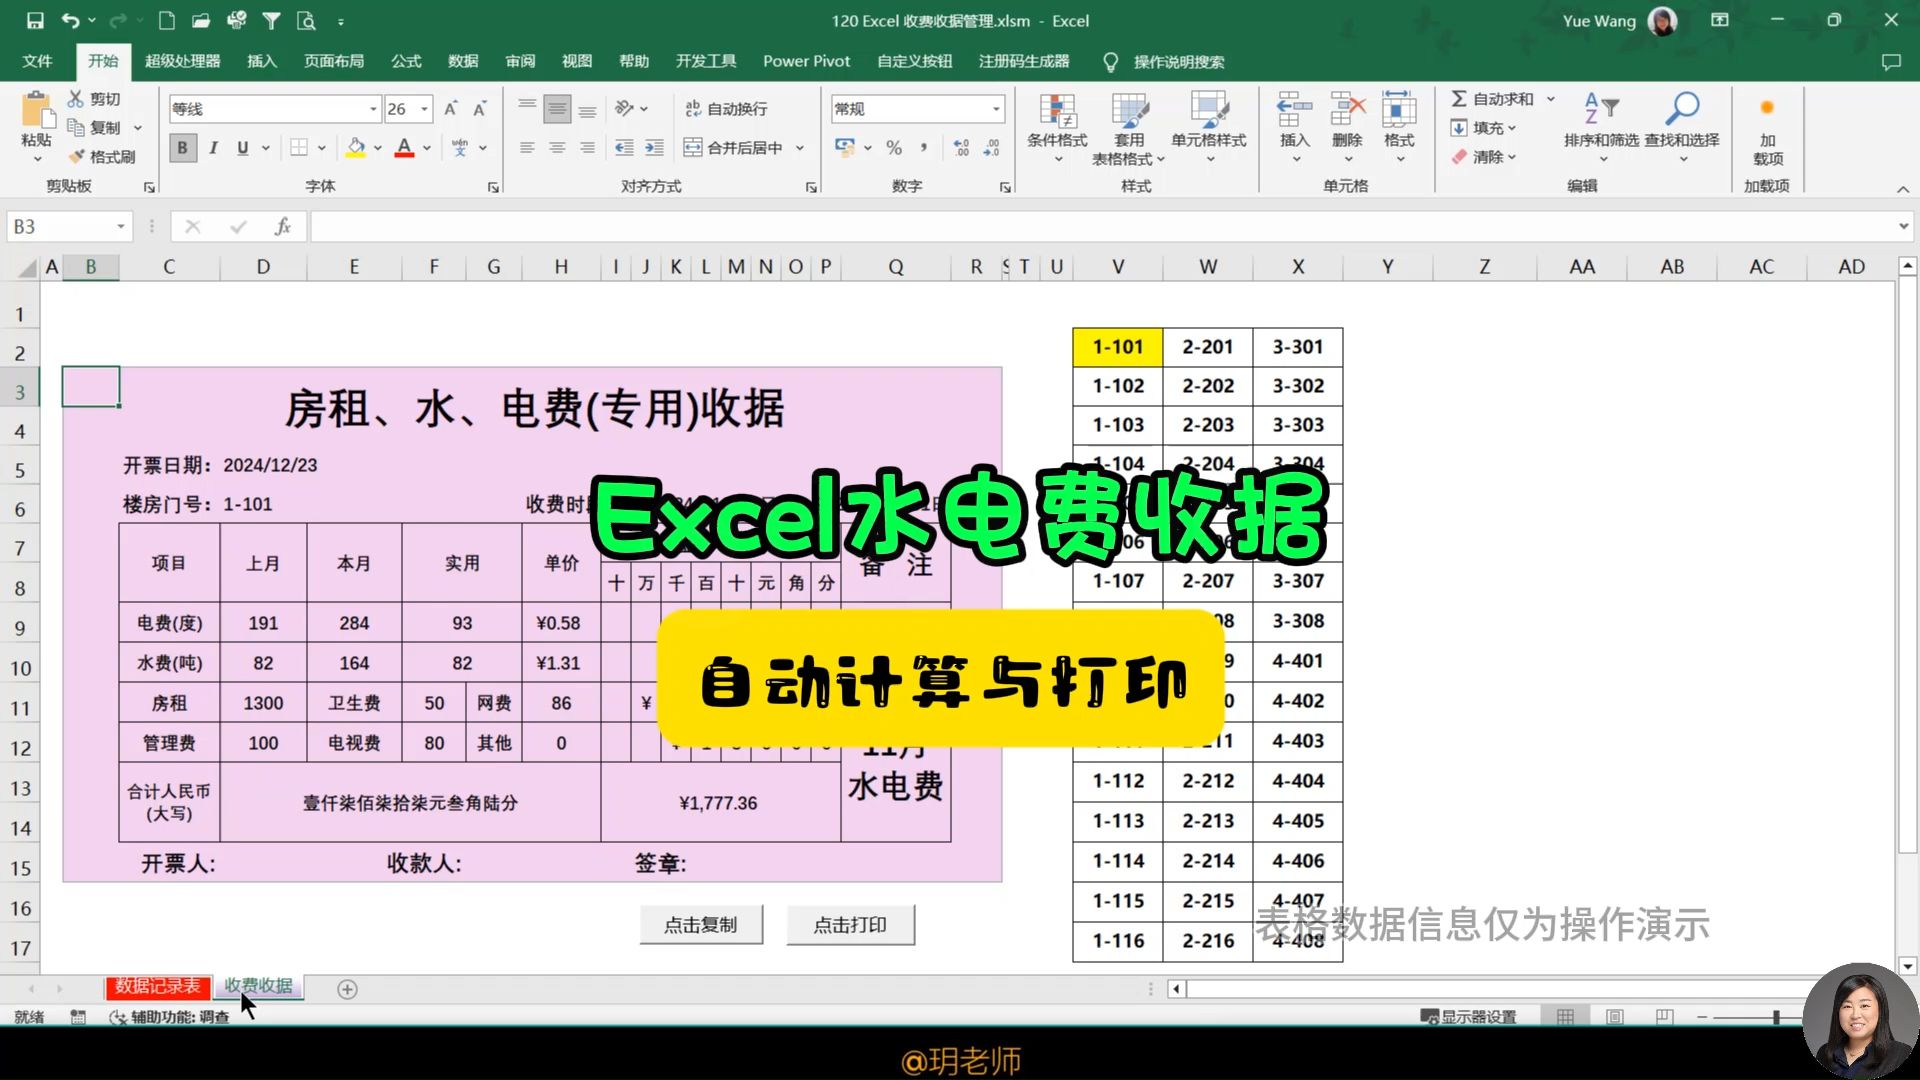The image size is (1920, 1080).
Task: Select the yellow cell 1-101
Action: pyautogui.click(x=1118, y=347)
